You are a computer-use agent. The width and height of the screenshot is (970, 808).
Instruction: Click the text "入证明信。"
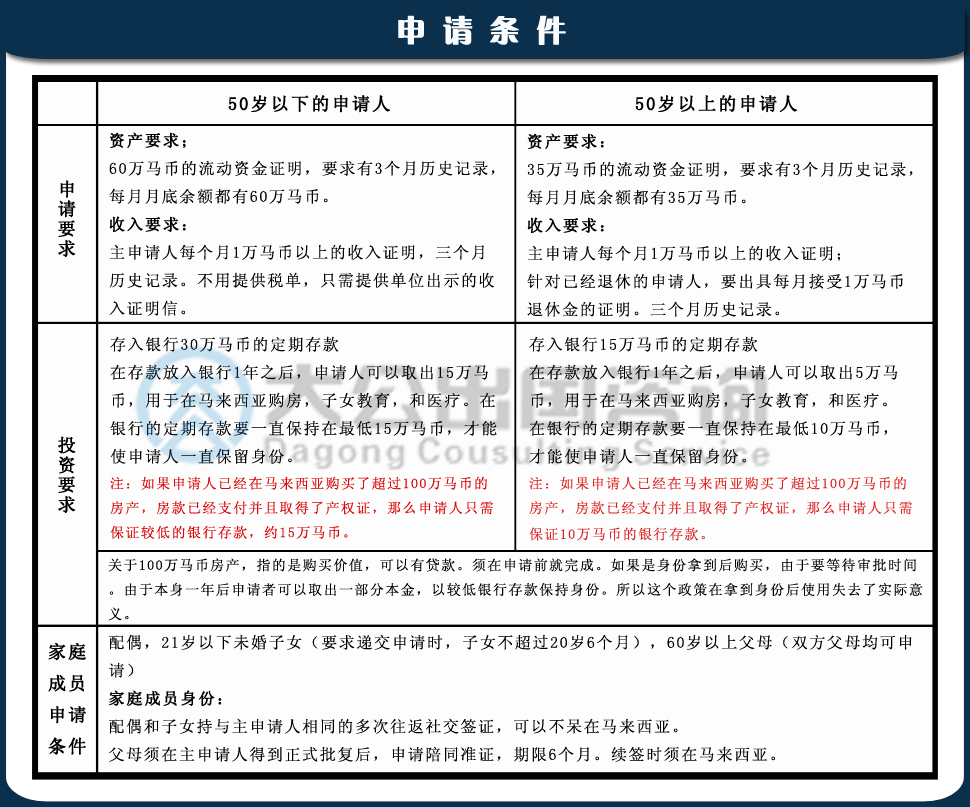[149, 308]
